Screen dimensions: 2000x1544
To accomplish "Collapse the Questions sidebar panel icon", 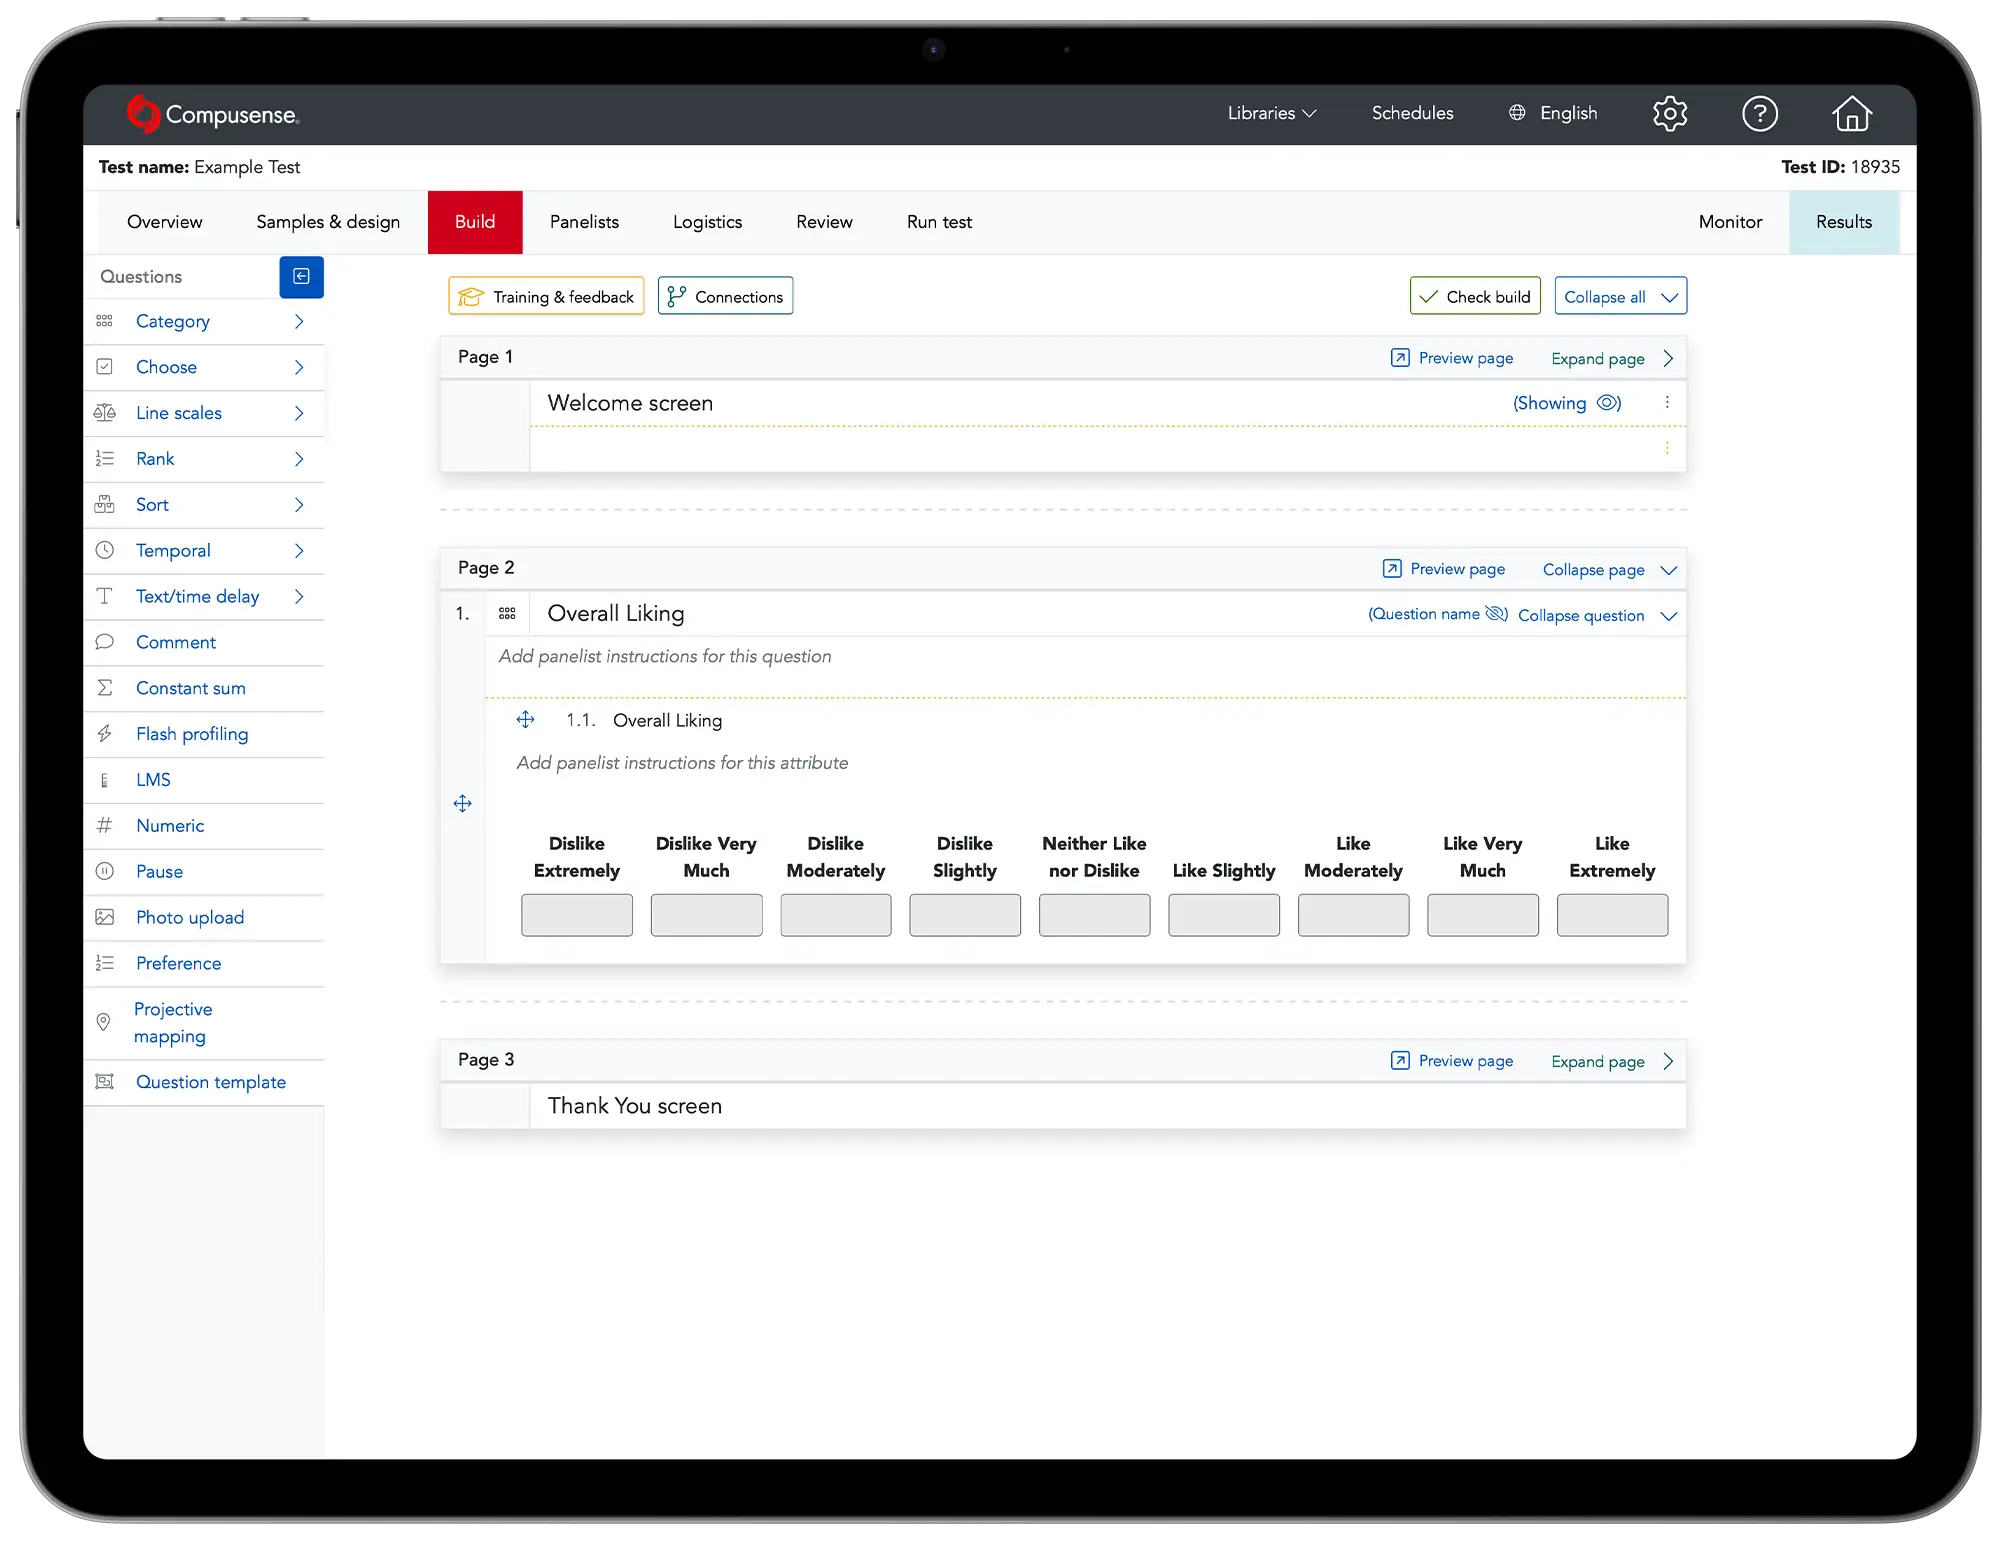I will (301, 277).
